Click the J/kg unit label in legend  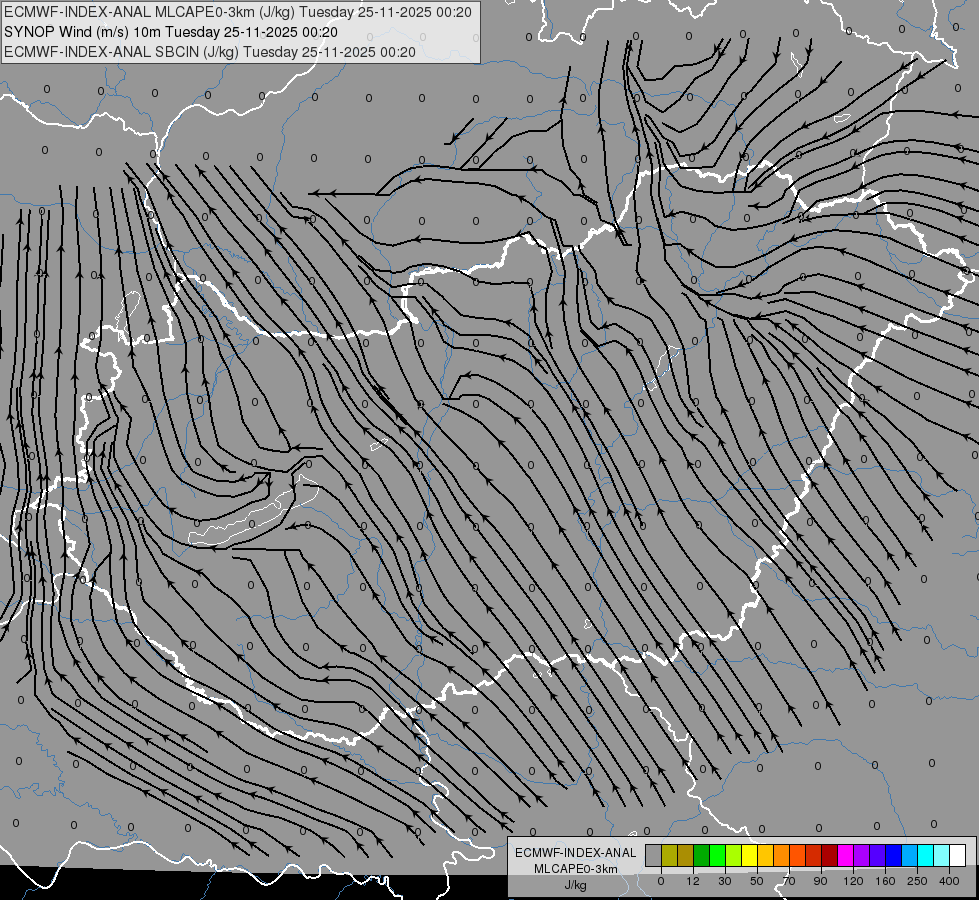click(x=576, y=886)
